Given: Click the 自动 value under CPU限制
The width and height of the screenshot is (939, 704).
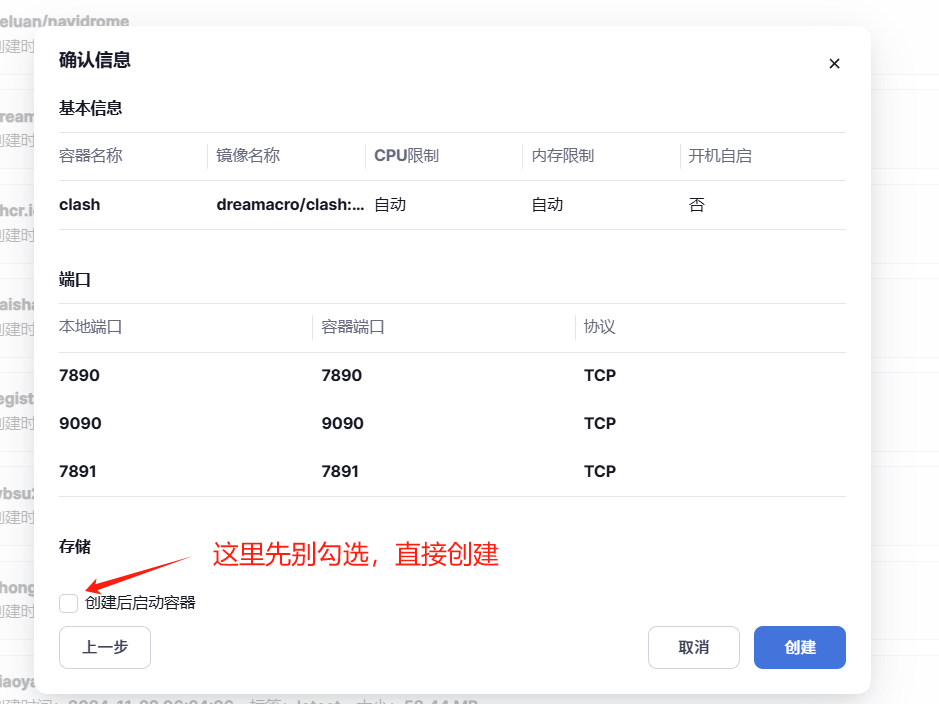Looking at the screenshot, I should click(x=390, y=205).
